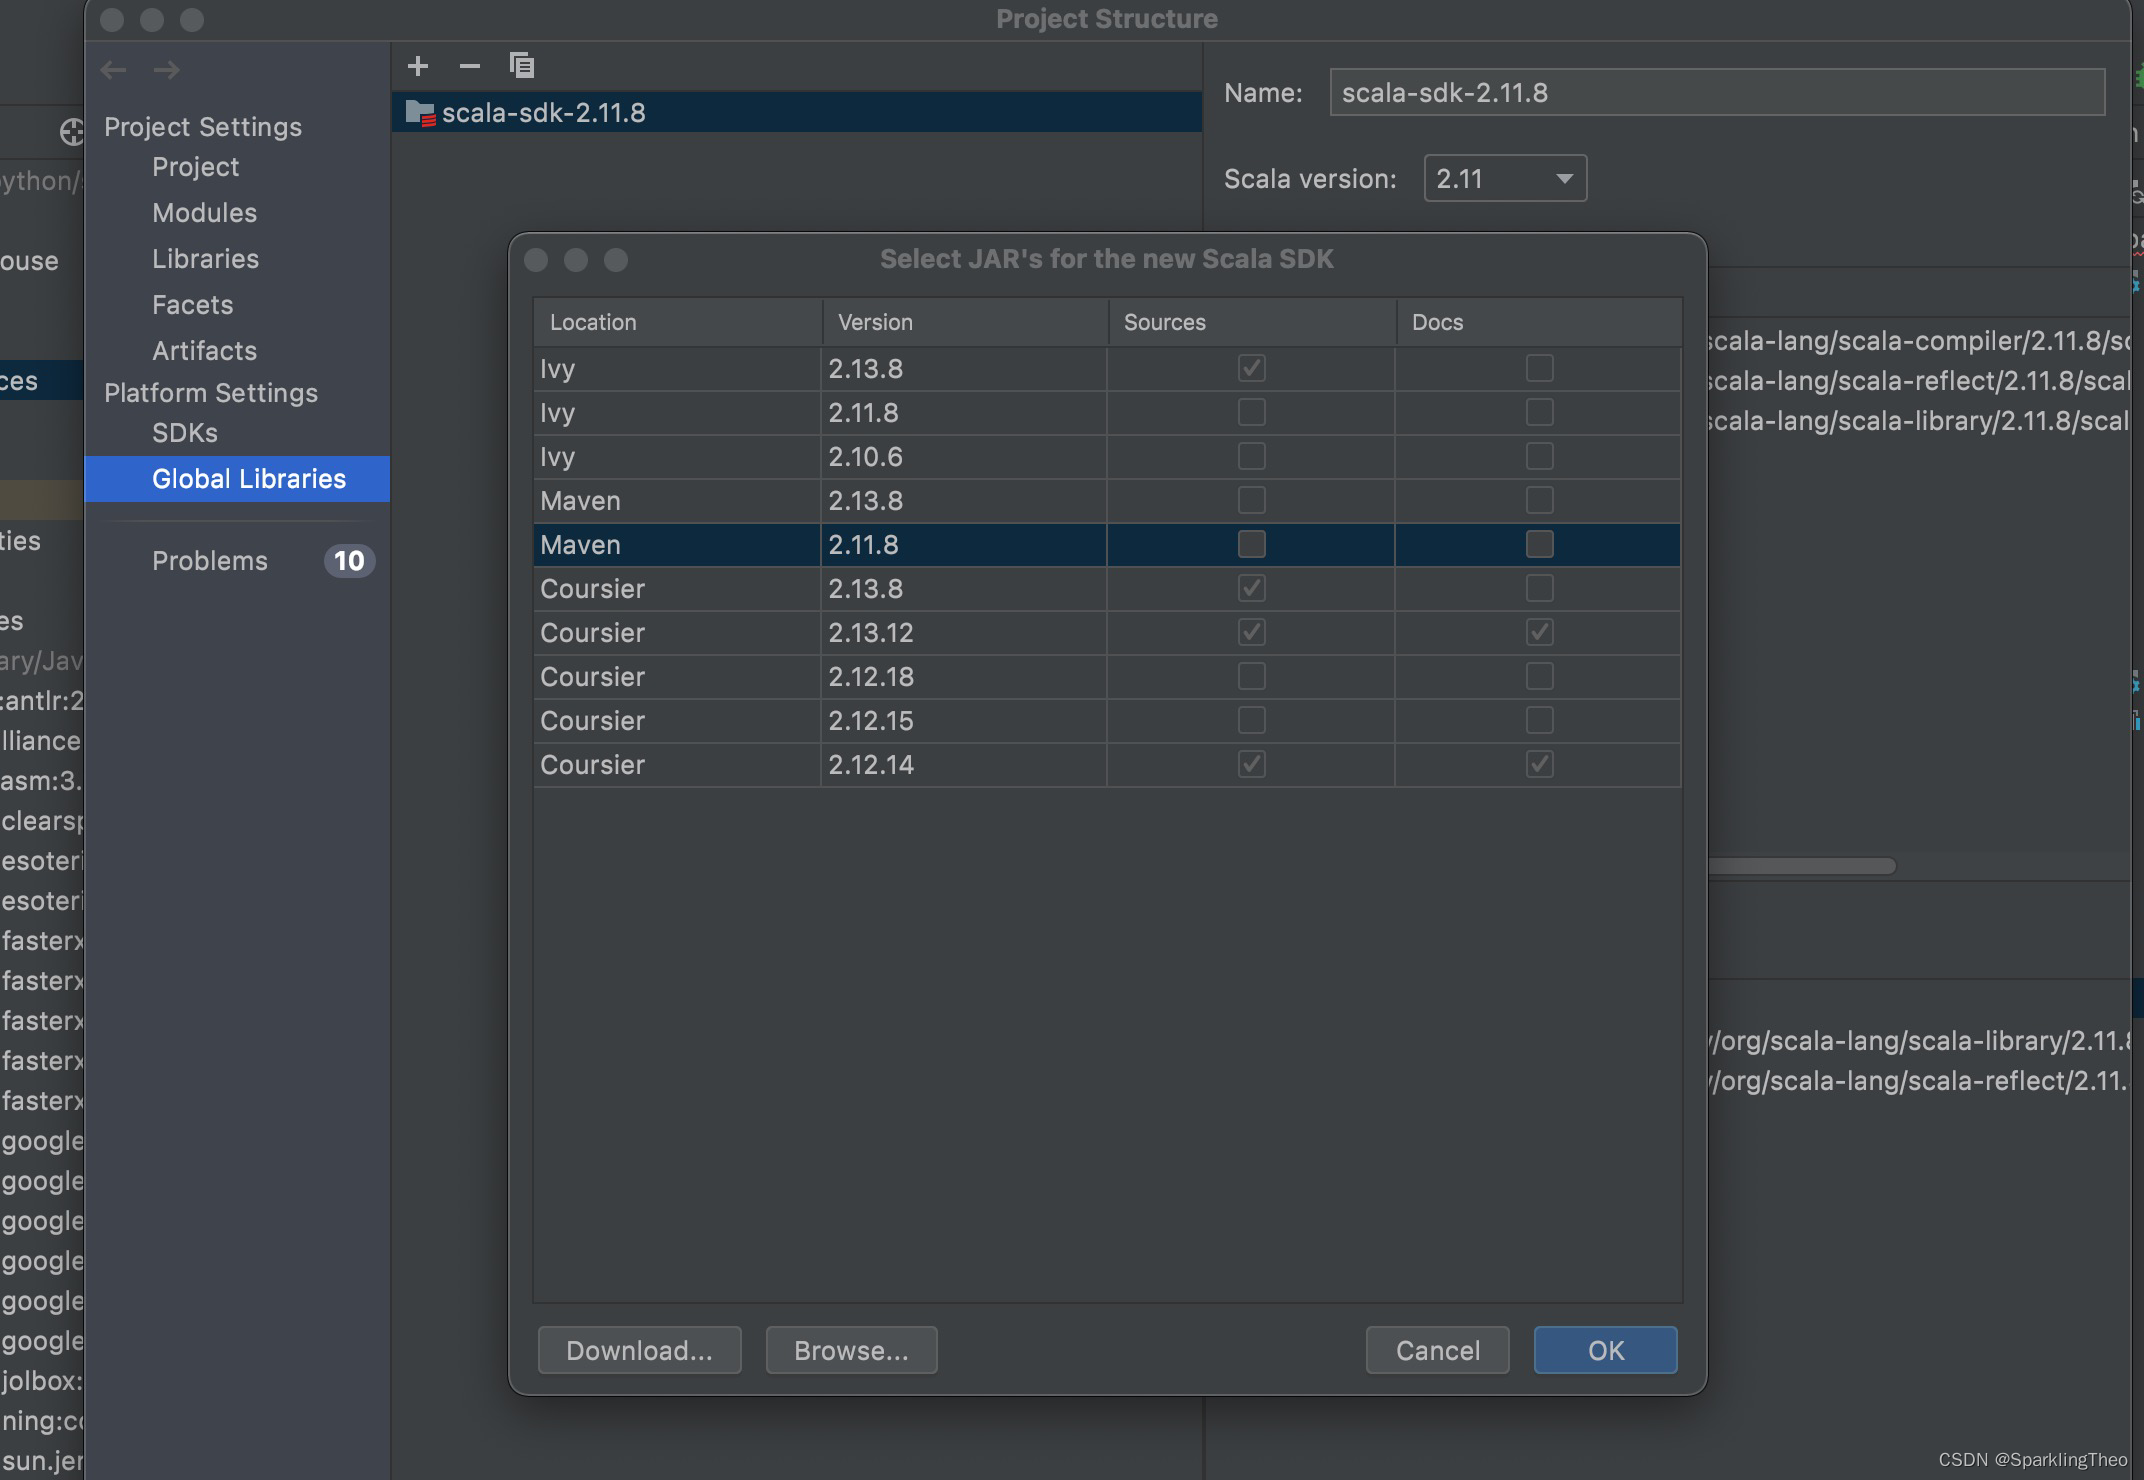This screenshot has height=1480, width=2144.
Task: Select Maven 2.11.8 row in JAR list
Action: [1106, 544]
